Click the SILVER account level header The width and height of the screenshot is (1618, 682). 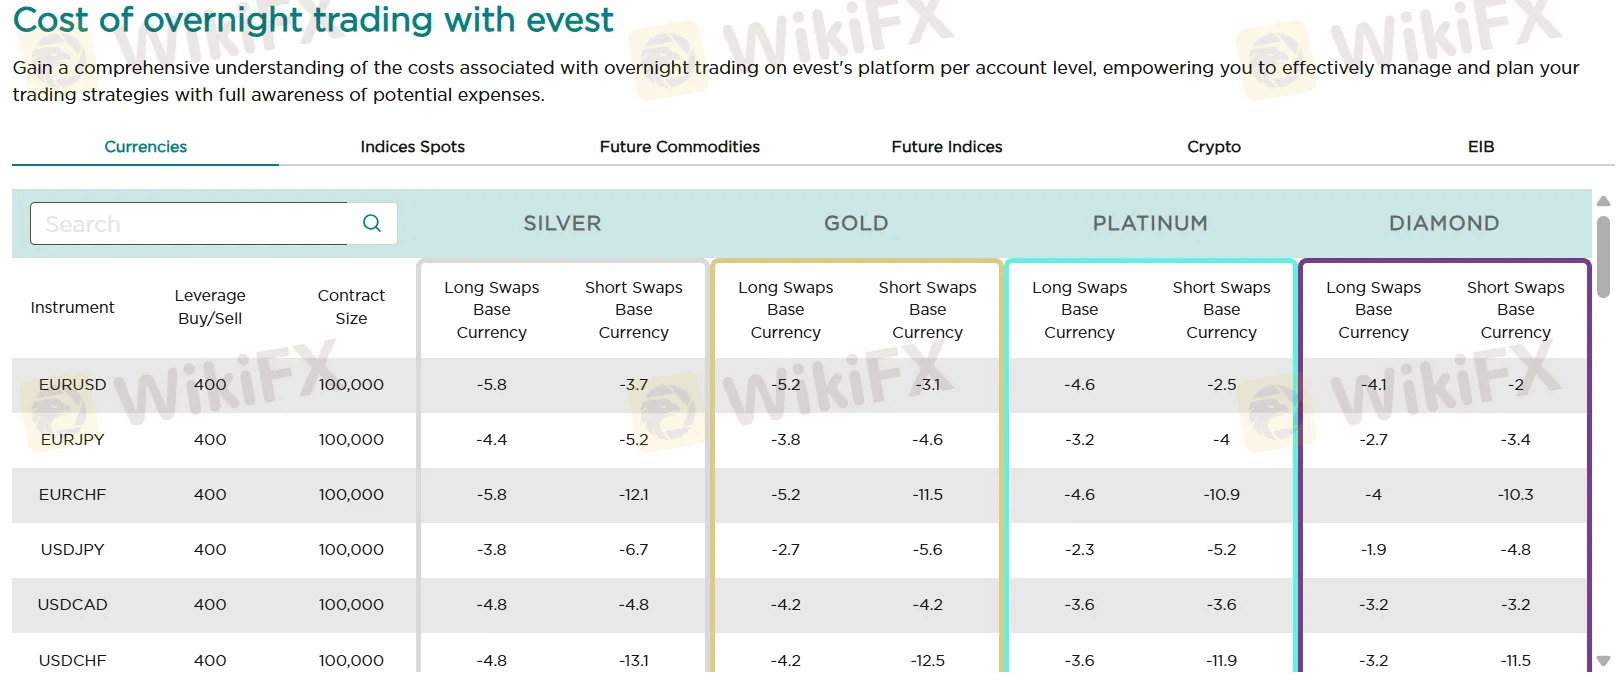tap(562, 223)
